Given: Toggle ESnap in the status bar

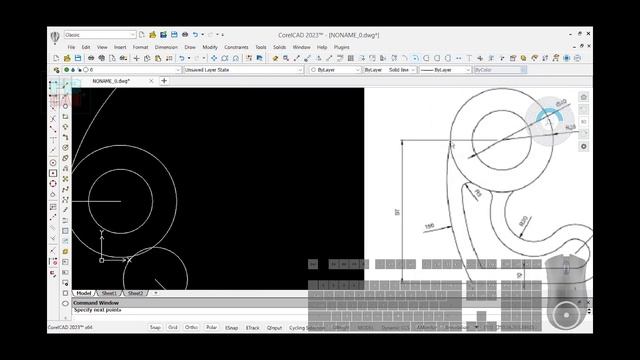Looking at the screenshot, I should click(x=232, y=327).
